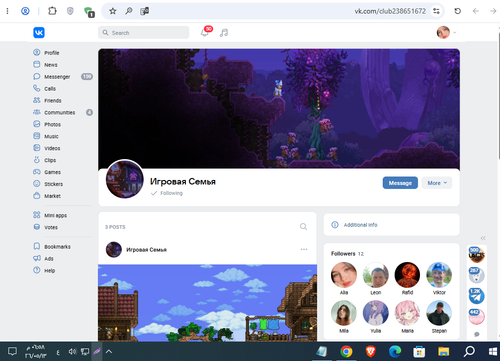Open the notifications bell icon

[x=204, y=33]
